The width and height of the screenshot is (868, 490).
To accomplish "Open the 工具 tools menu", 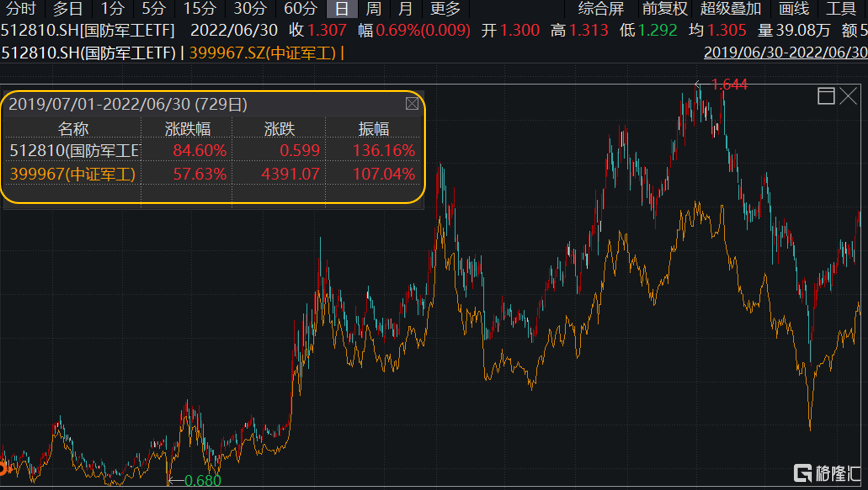I will point(841,8).
